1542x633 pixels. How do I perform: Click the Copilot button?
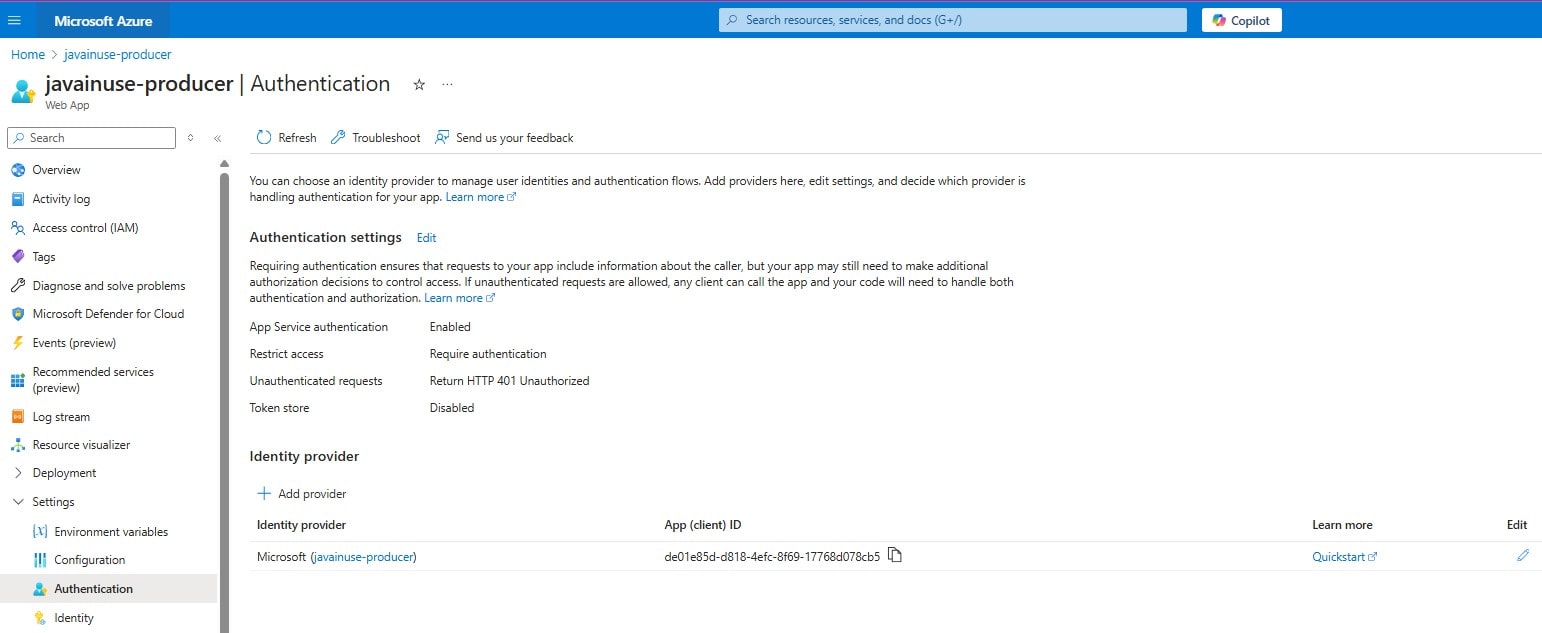tap(1241, 20)
